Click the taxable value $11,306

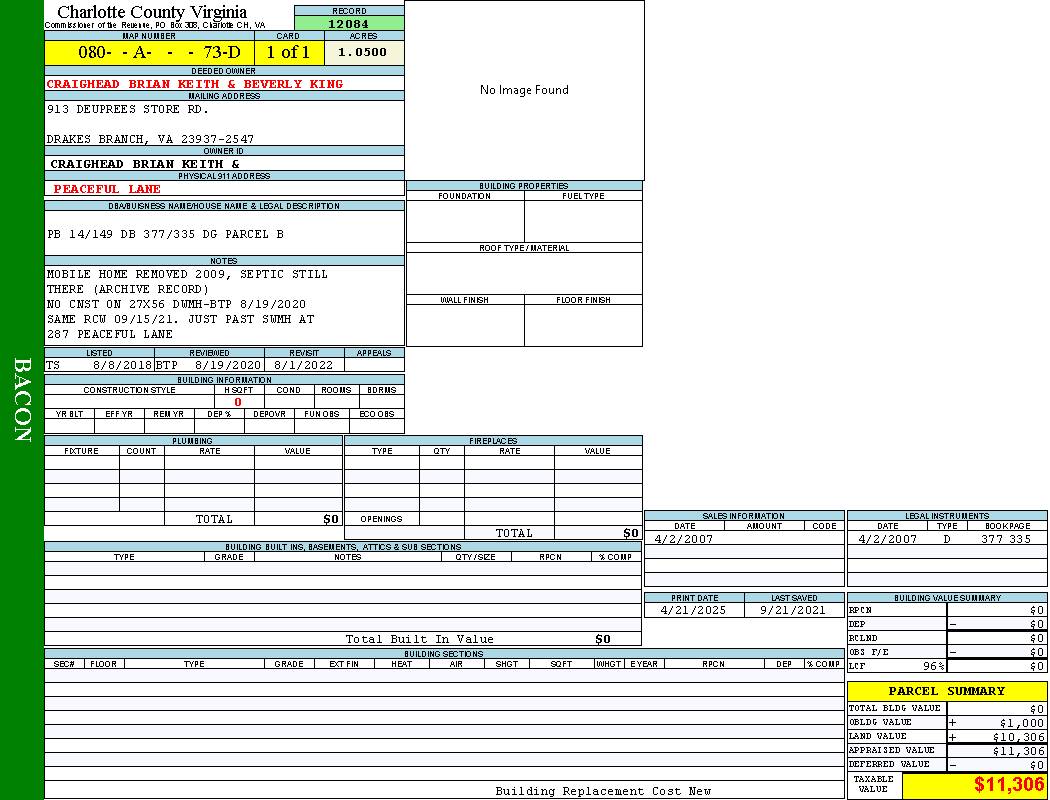(1008, 785)
